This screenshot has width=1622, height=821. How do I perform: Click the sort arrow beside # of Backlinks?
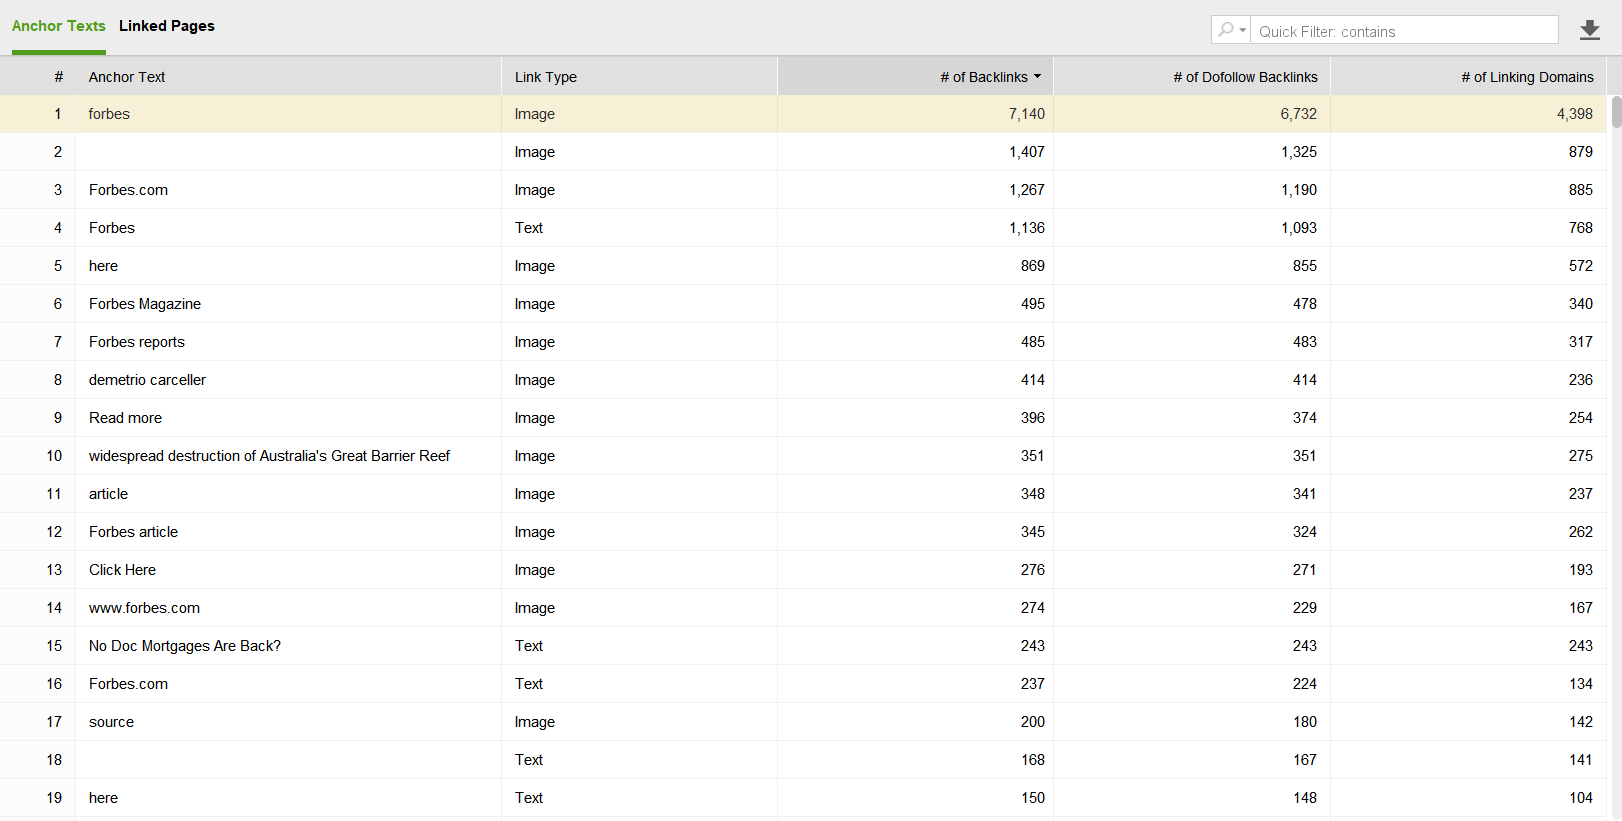(1037, 77)
